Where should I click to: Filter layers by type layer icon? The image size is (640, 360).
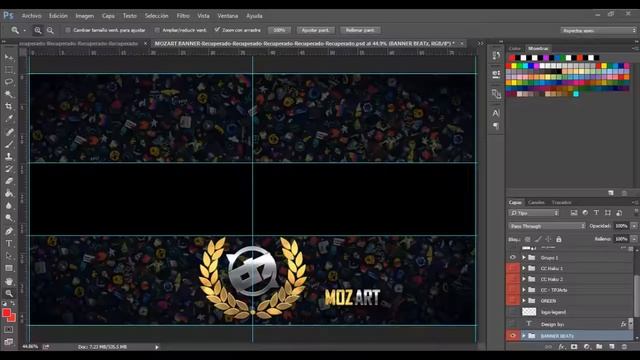[x=596, y=213]
